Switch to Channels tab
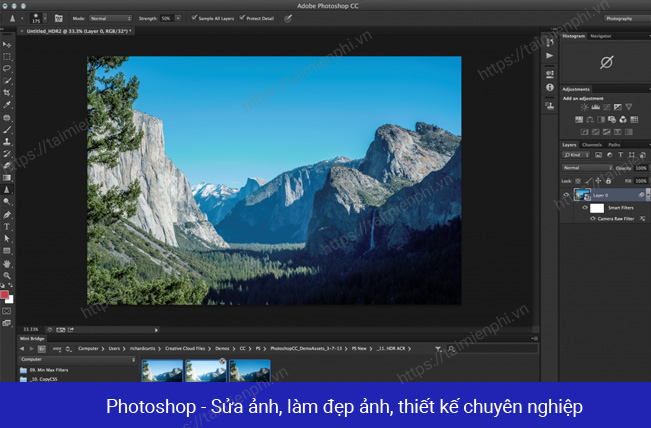Image resolution: width=651 pixels, height=428 pixels. tap(592, 145)
